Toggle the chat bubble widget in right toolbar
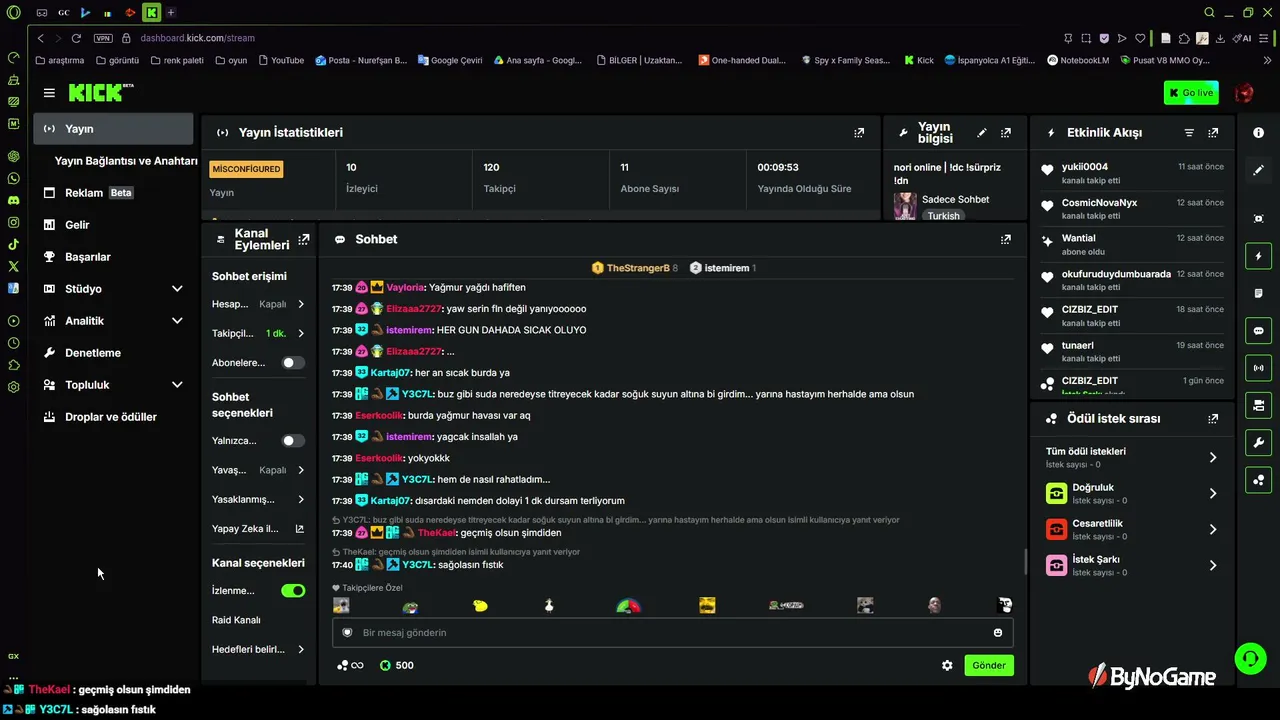 pyautogui.click(x=1258, y=331)
